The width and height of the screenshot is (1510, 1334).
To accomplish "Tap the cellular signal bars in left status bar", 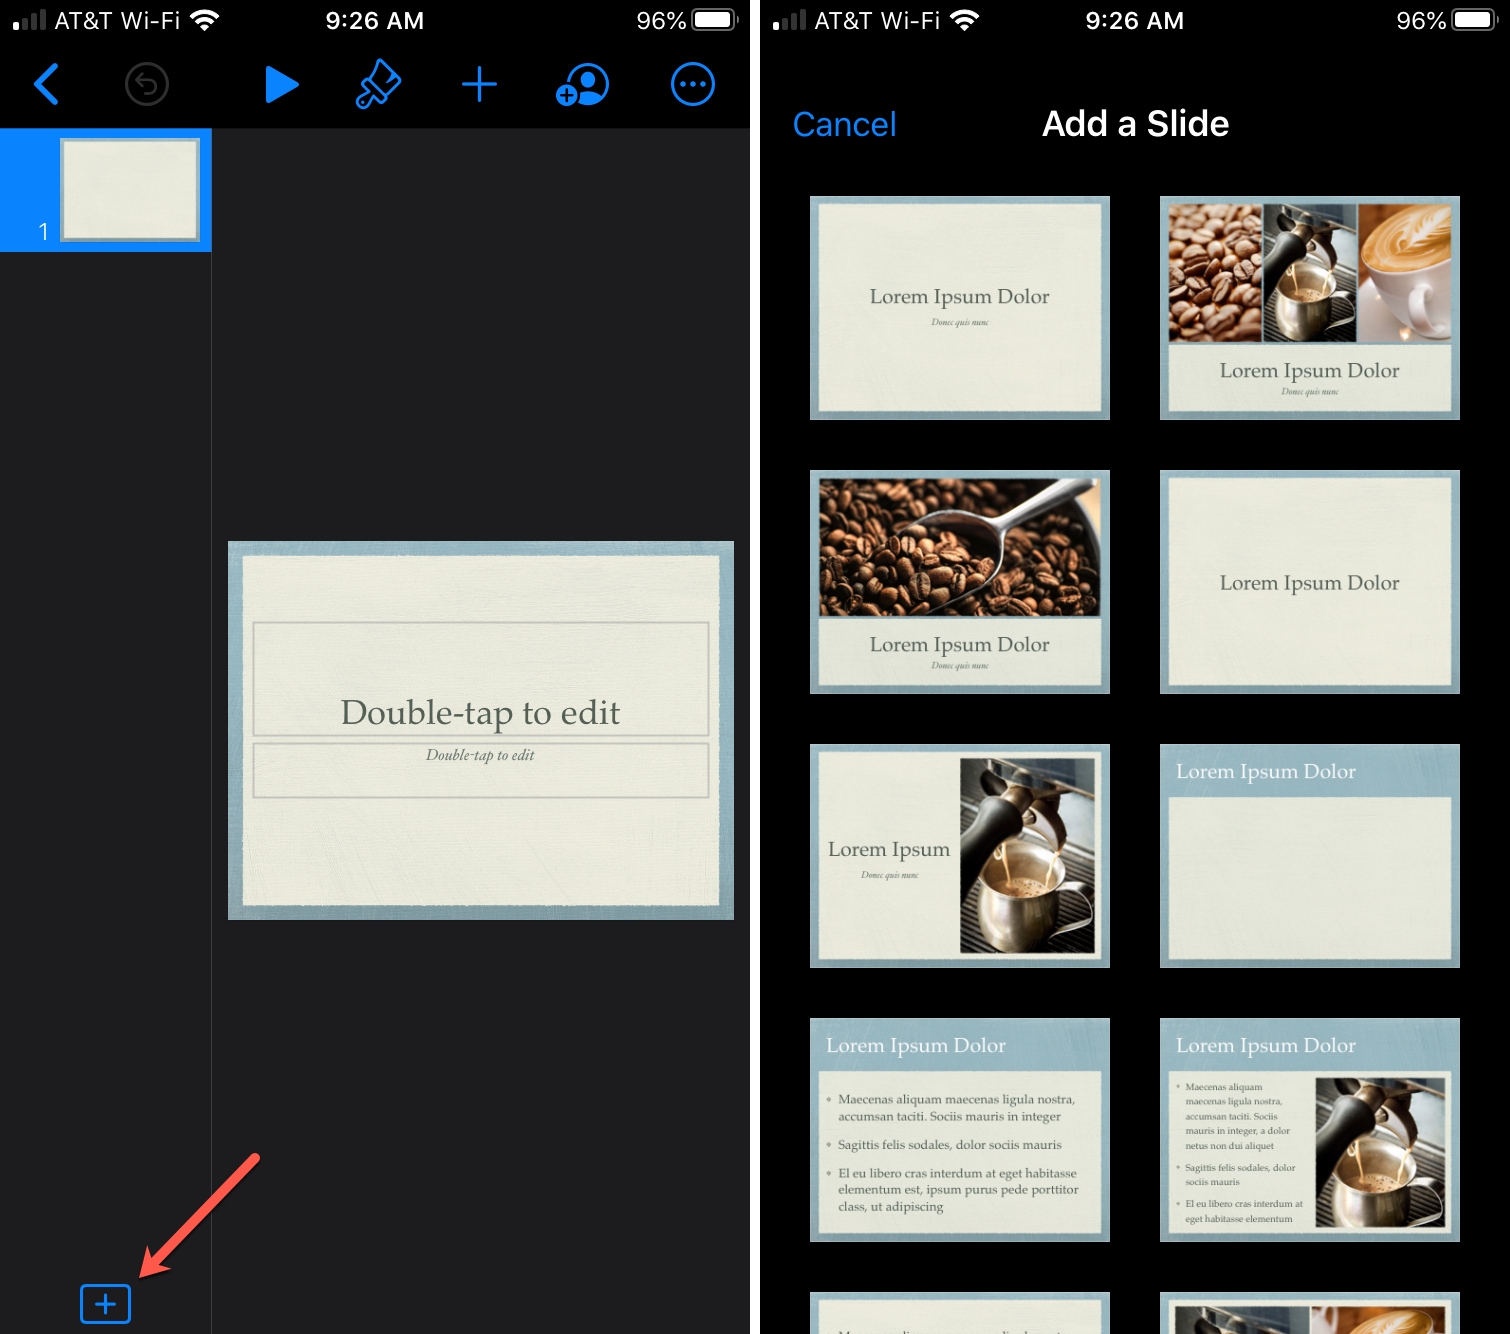I will click(x=29, y=20).
